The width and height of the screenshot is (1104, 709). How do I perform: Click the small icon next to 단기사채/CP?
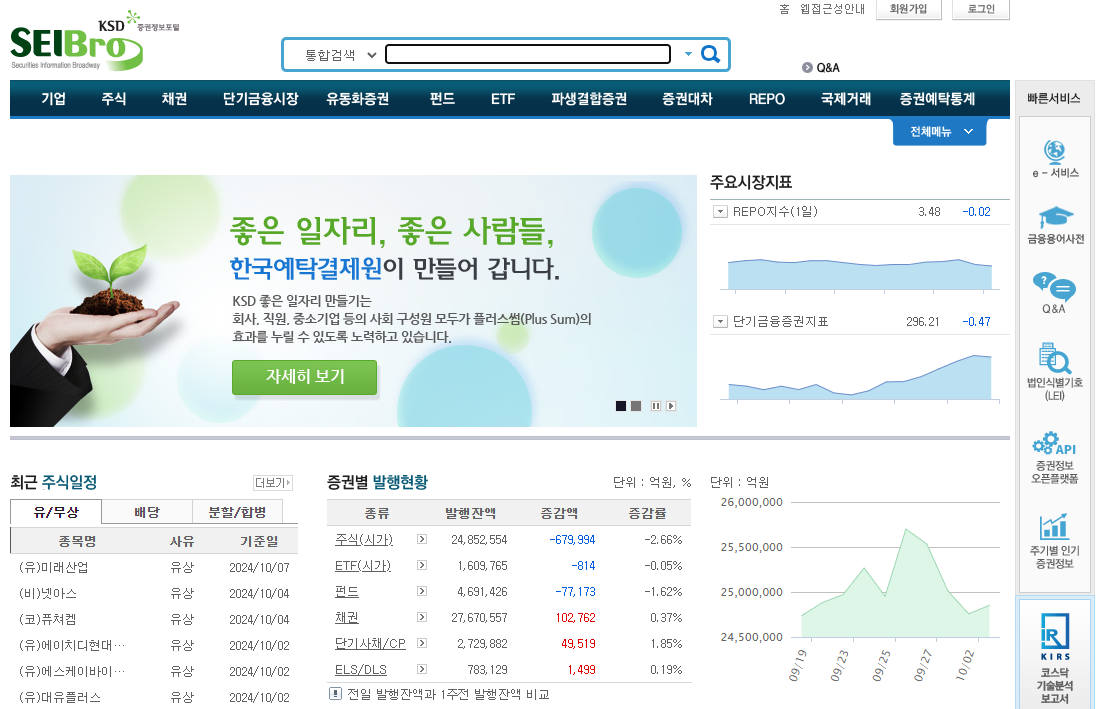(x=422, y=644)
